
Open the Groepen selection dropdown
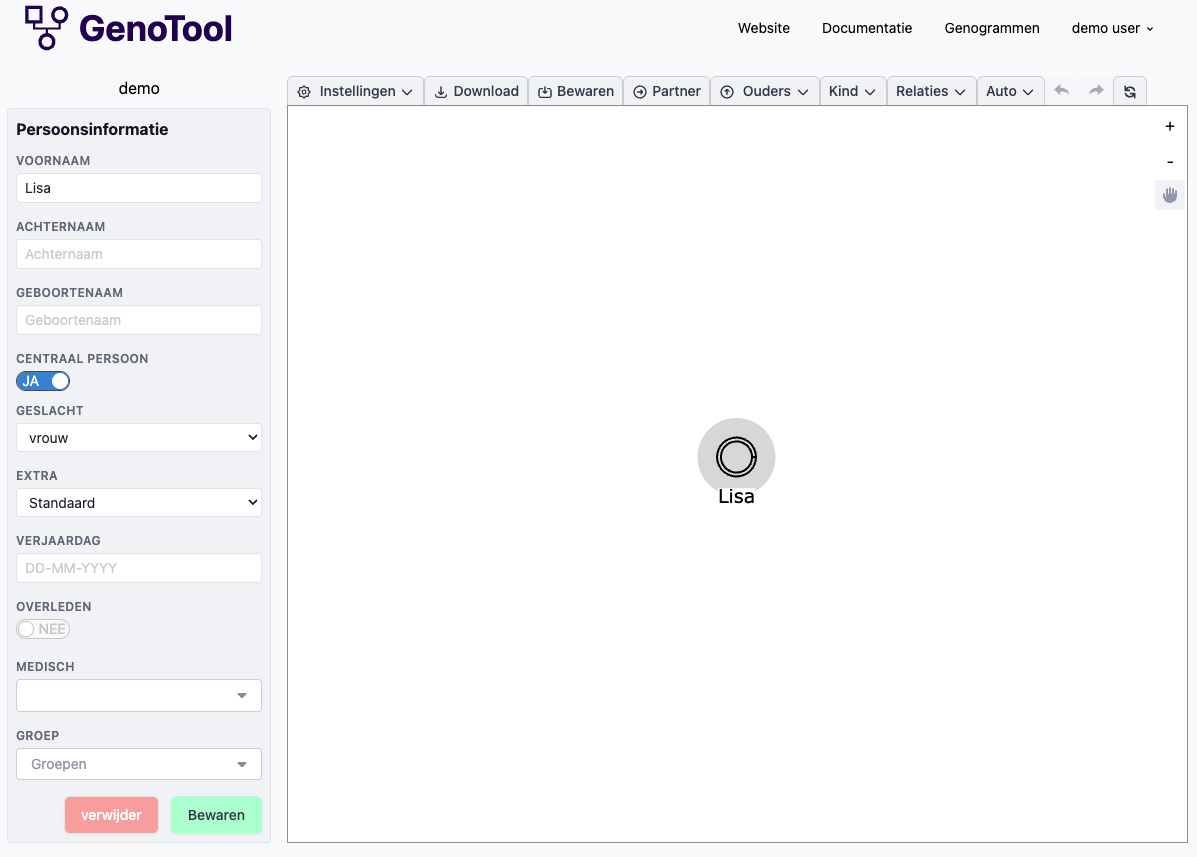point(139,764)
